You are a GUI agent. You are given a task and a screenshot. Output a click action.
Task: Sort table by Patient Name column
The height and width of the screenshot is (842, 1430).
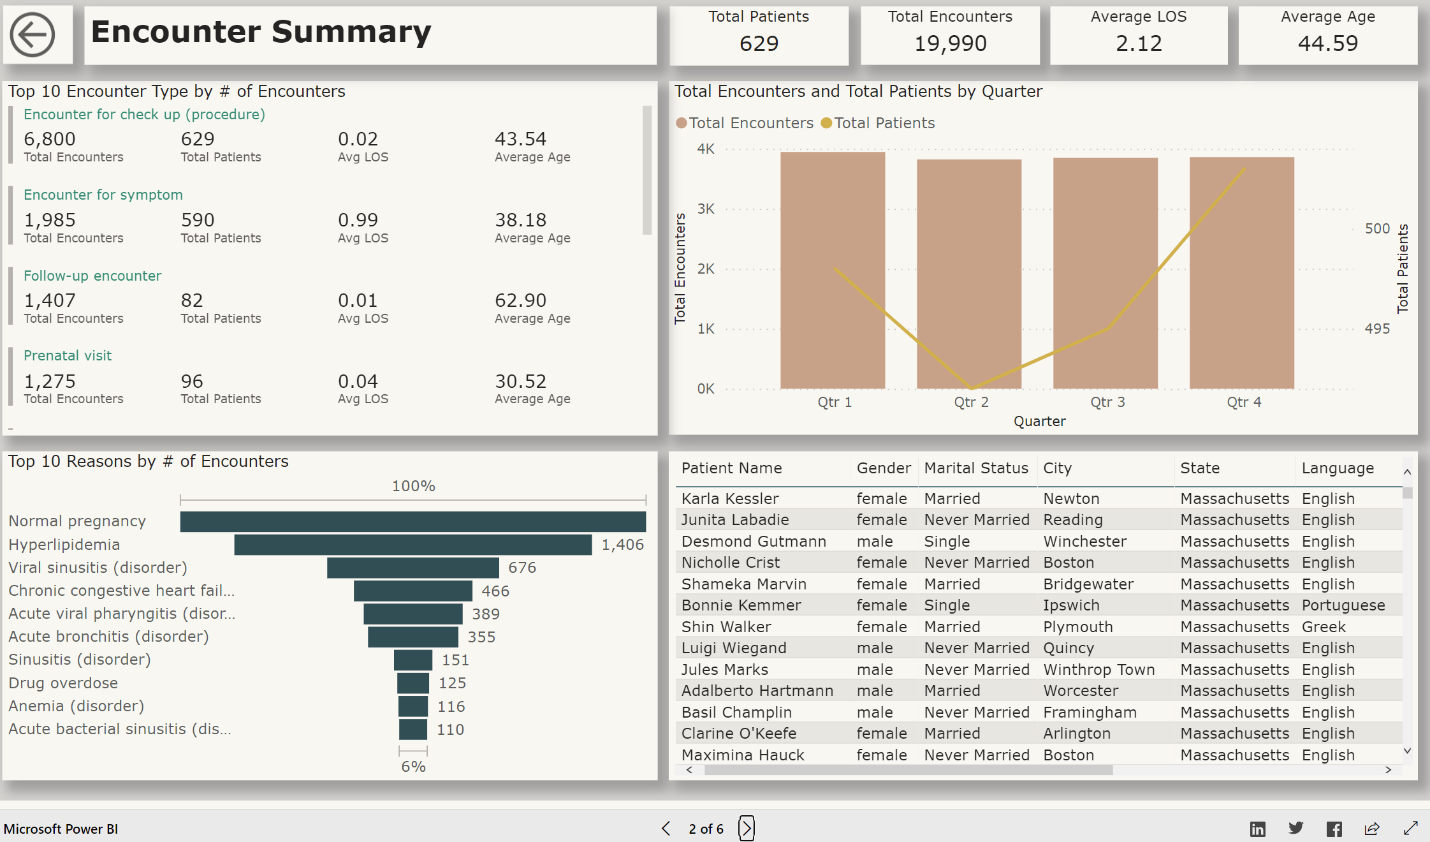(x=732, y=468)
